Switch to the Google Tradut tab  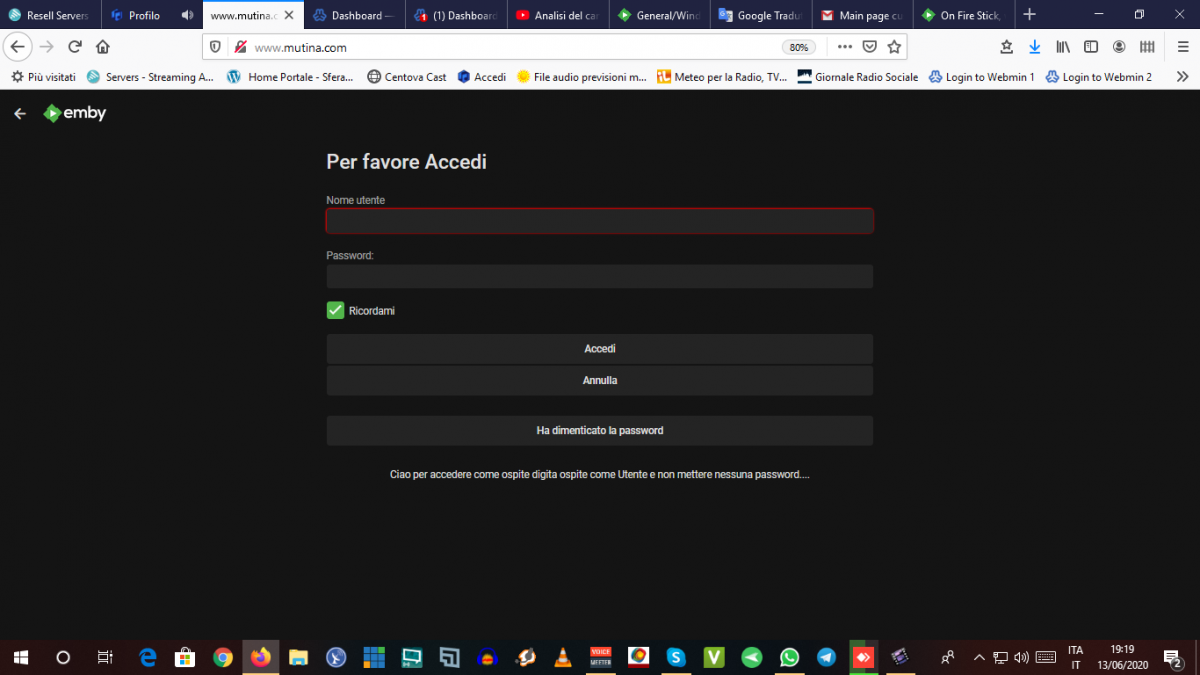tap(760, 15)
